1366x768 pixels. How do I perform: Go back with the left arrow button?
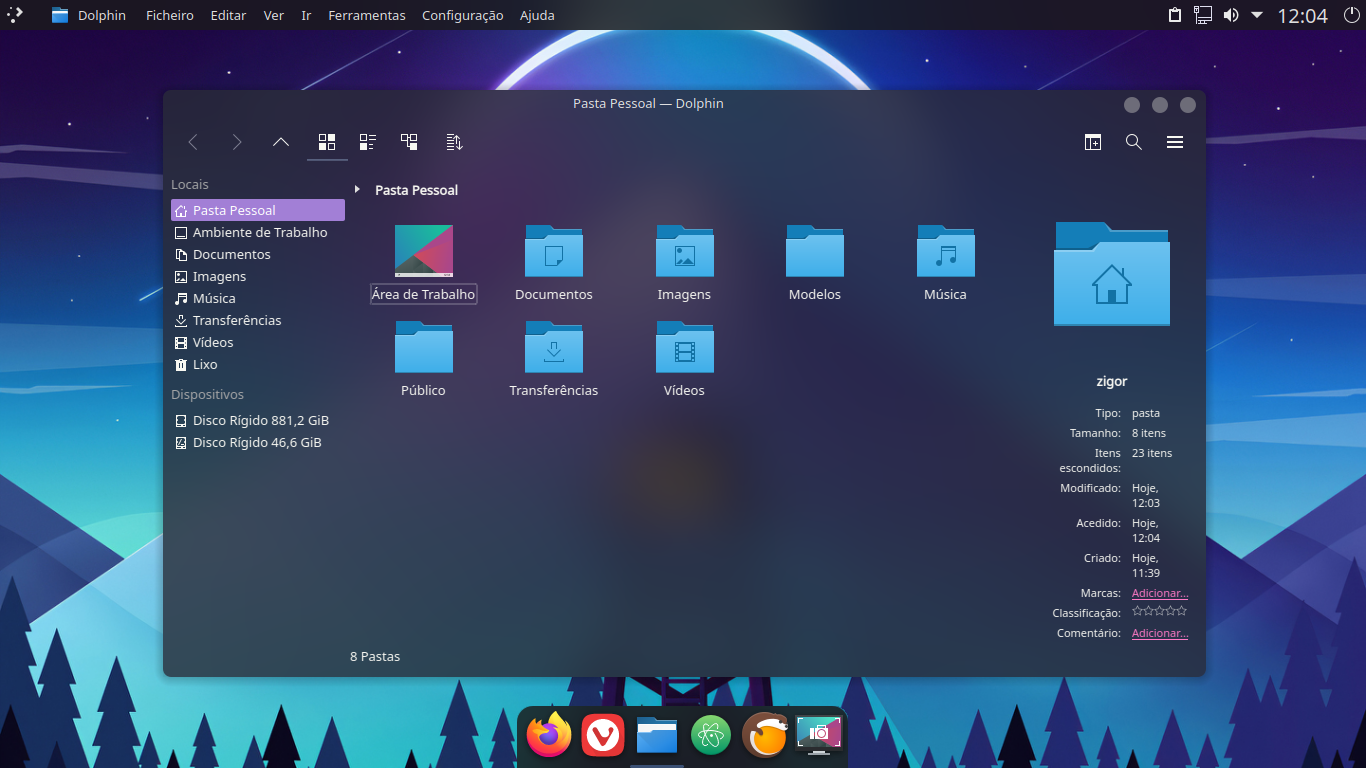(193, 142)
